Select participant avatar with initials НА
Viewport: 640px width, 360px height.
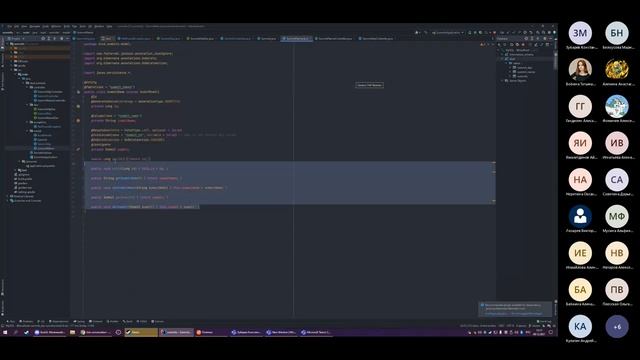click(580, 180)
